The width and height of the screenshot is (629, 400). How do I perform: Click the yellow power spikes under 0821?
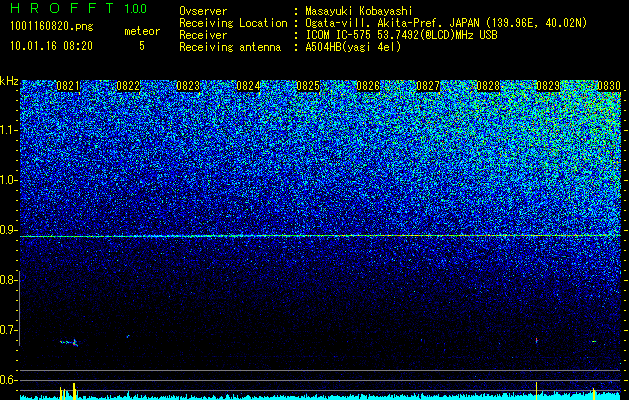68,391
